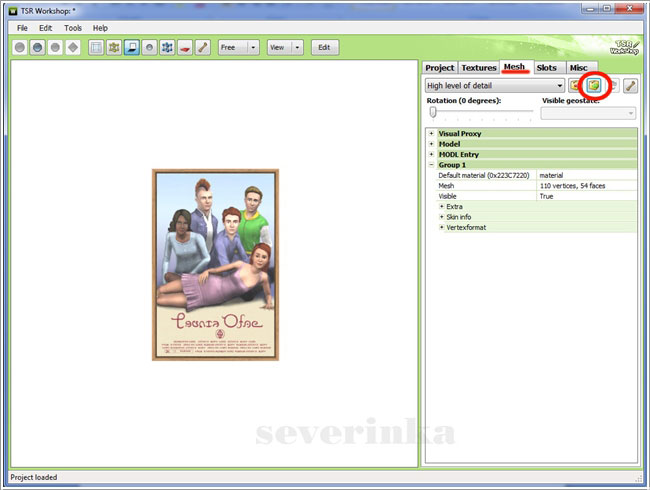Collapse the Group 1 section
This screenshot has height=490, width=650.
point(431,164)
